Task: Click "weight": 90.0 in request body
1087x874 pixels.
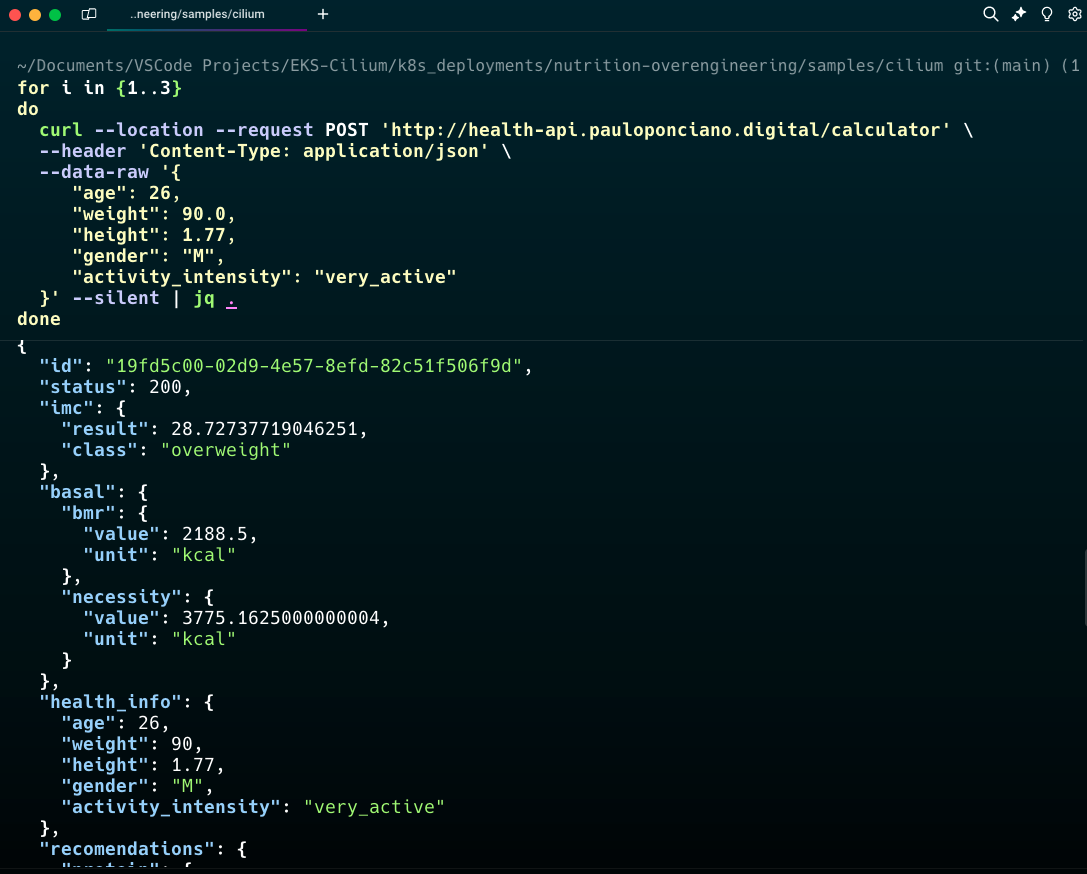Action: 153,214
